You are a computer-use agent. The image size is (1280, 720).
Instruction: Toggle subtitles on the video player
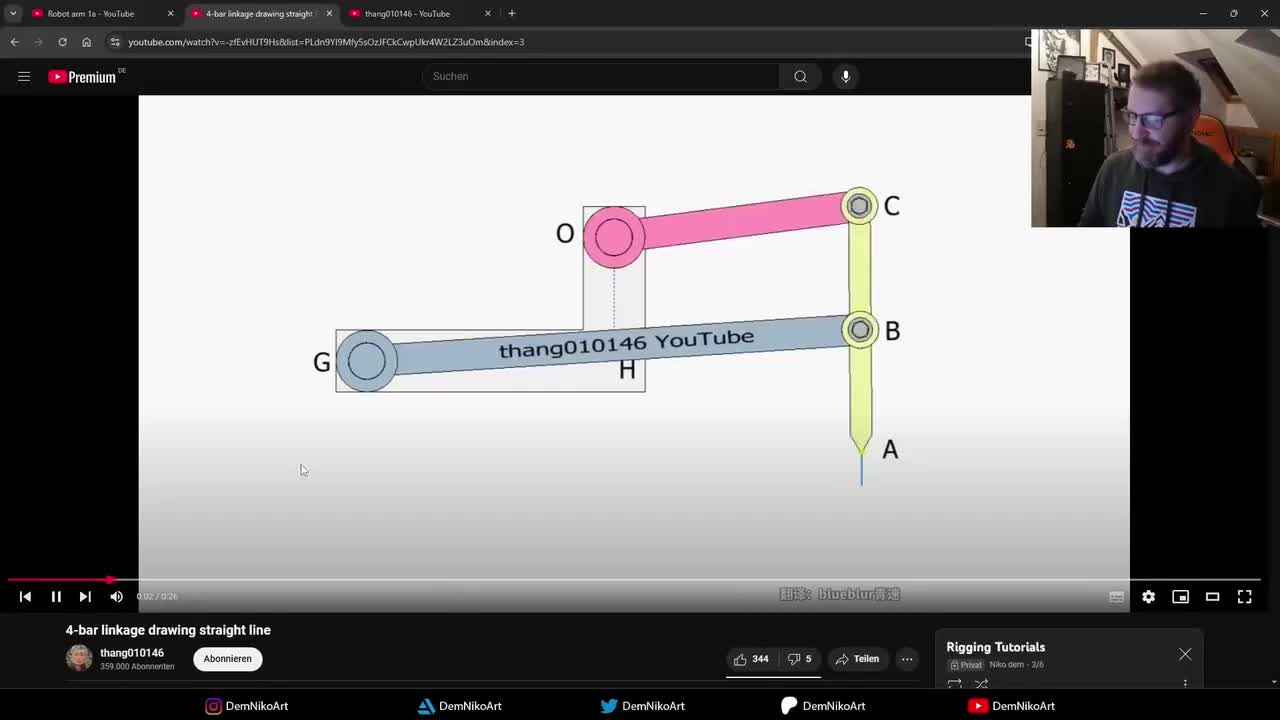point(1116,596)
